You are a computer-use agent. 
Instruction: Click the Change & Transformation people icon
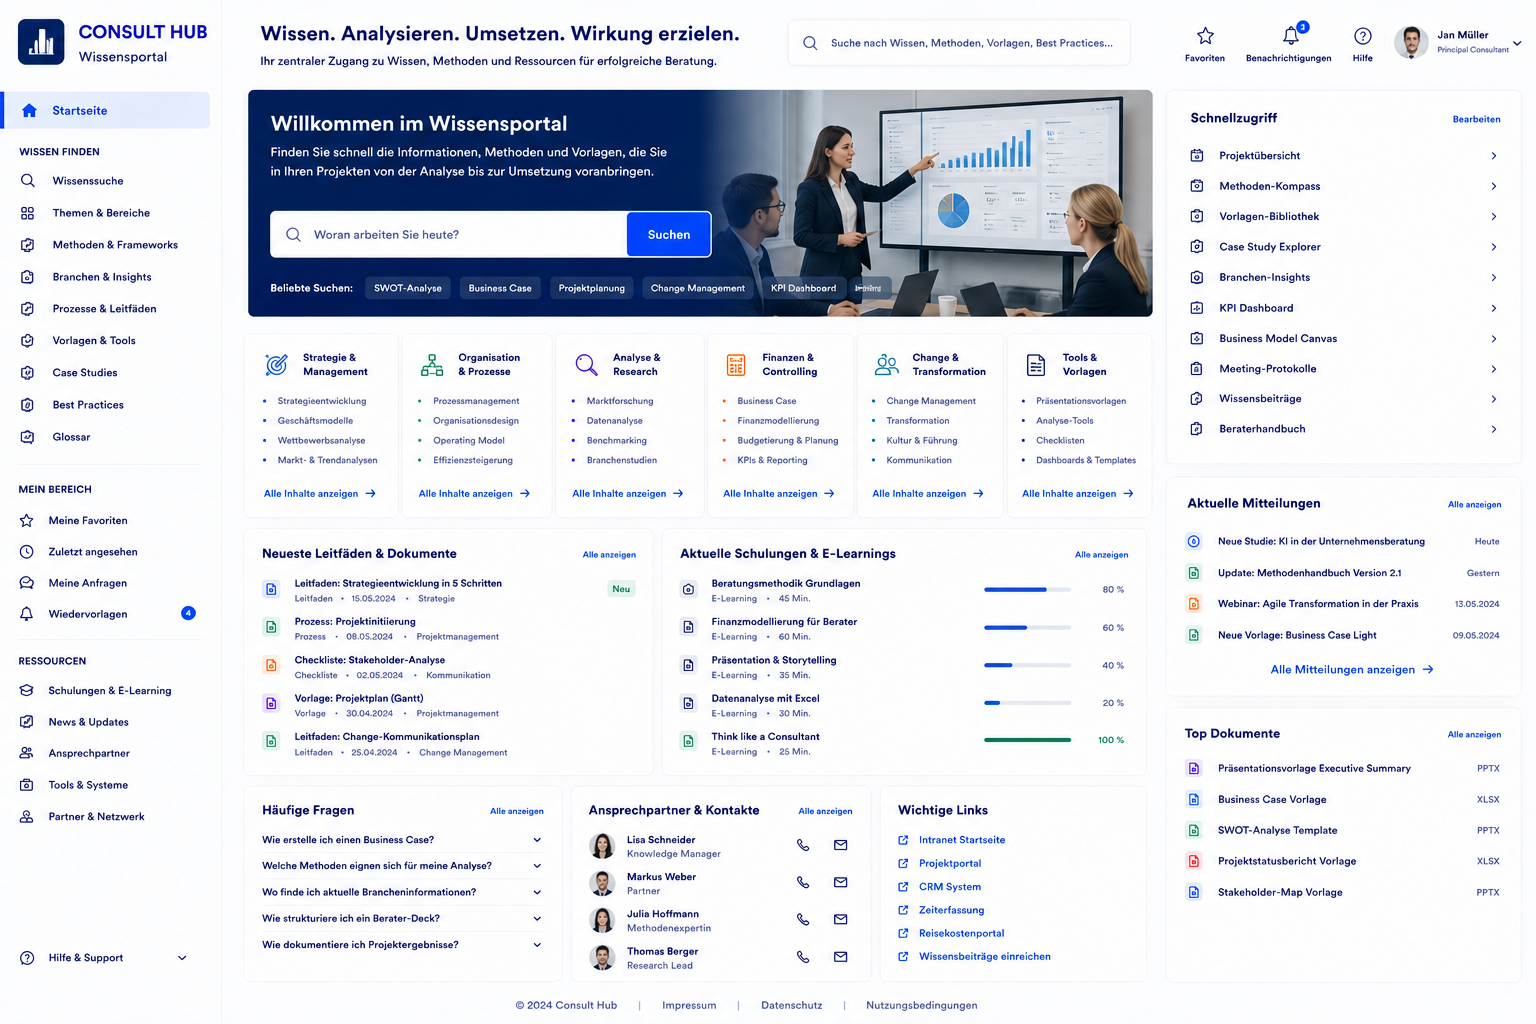(887, 365)
